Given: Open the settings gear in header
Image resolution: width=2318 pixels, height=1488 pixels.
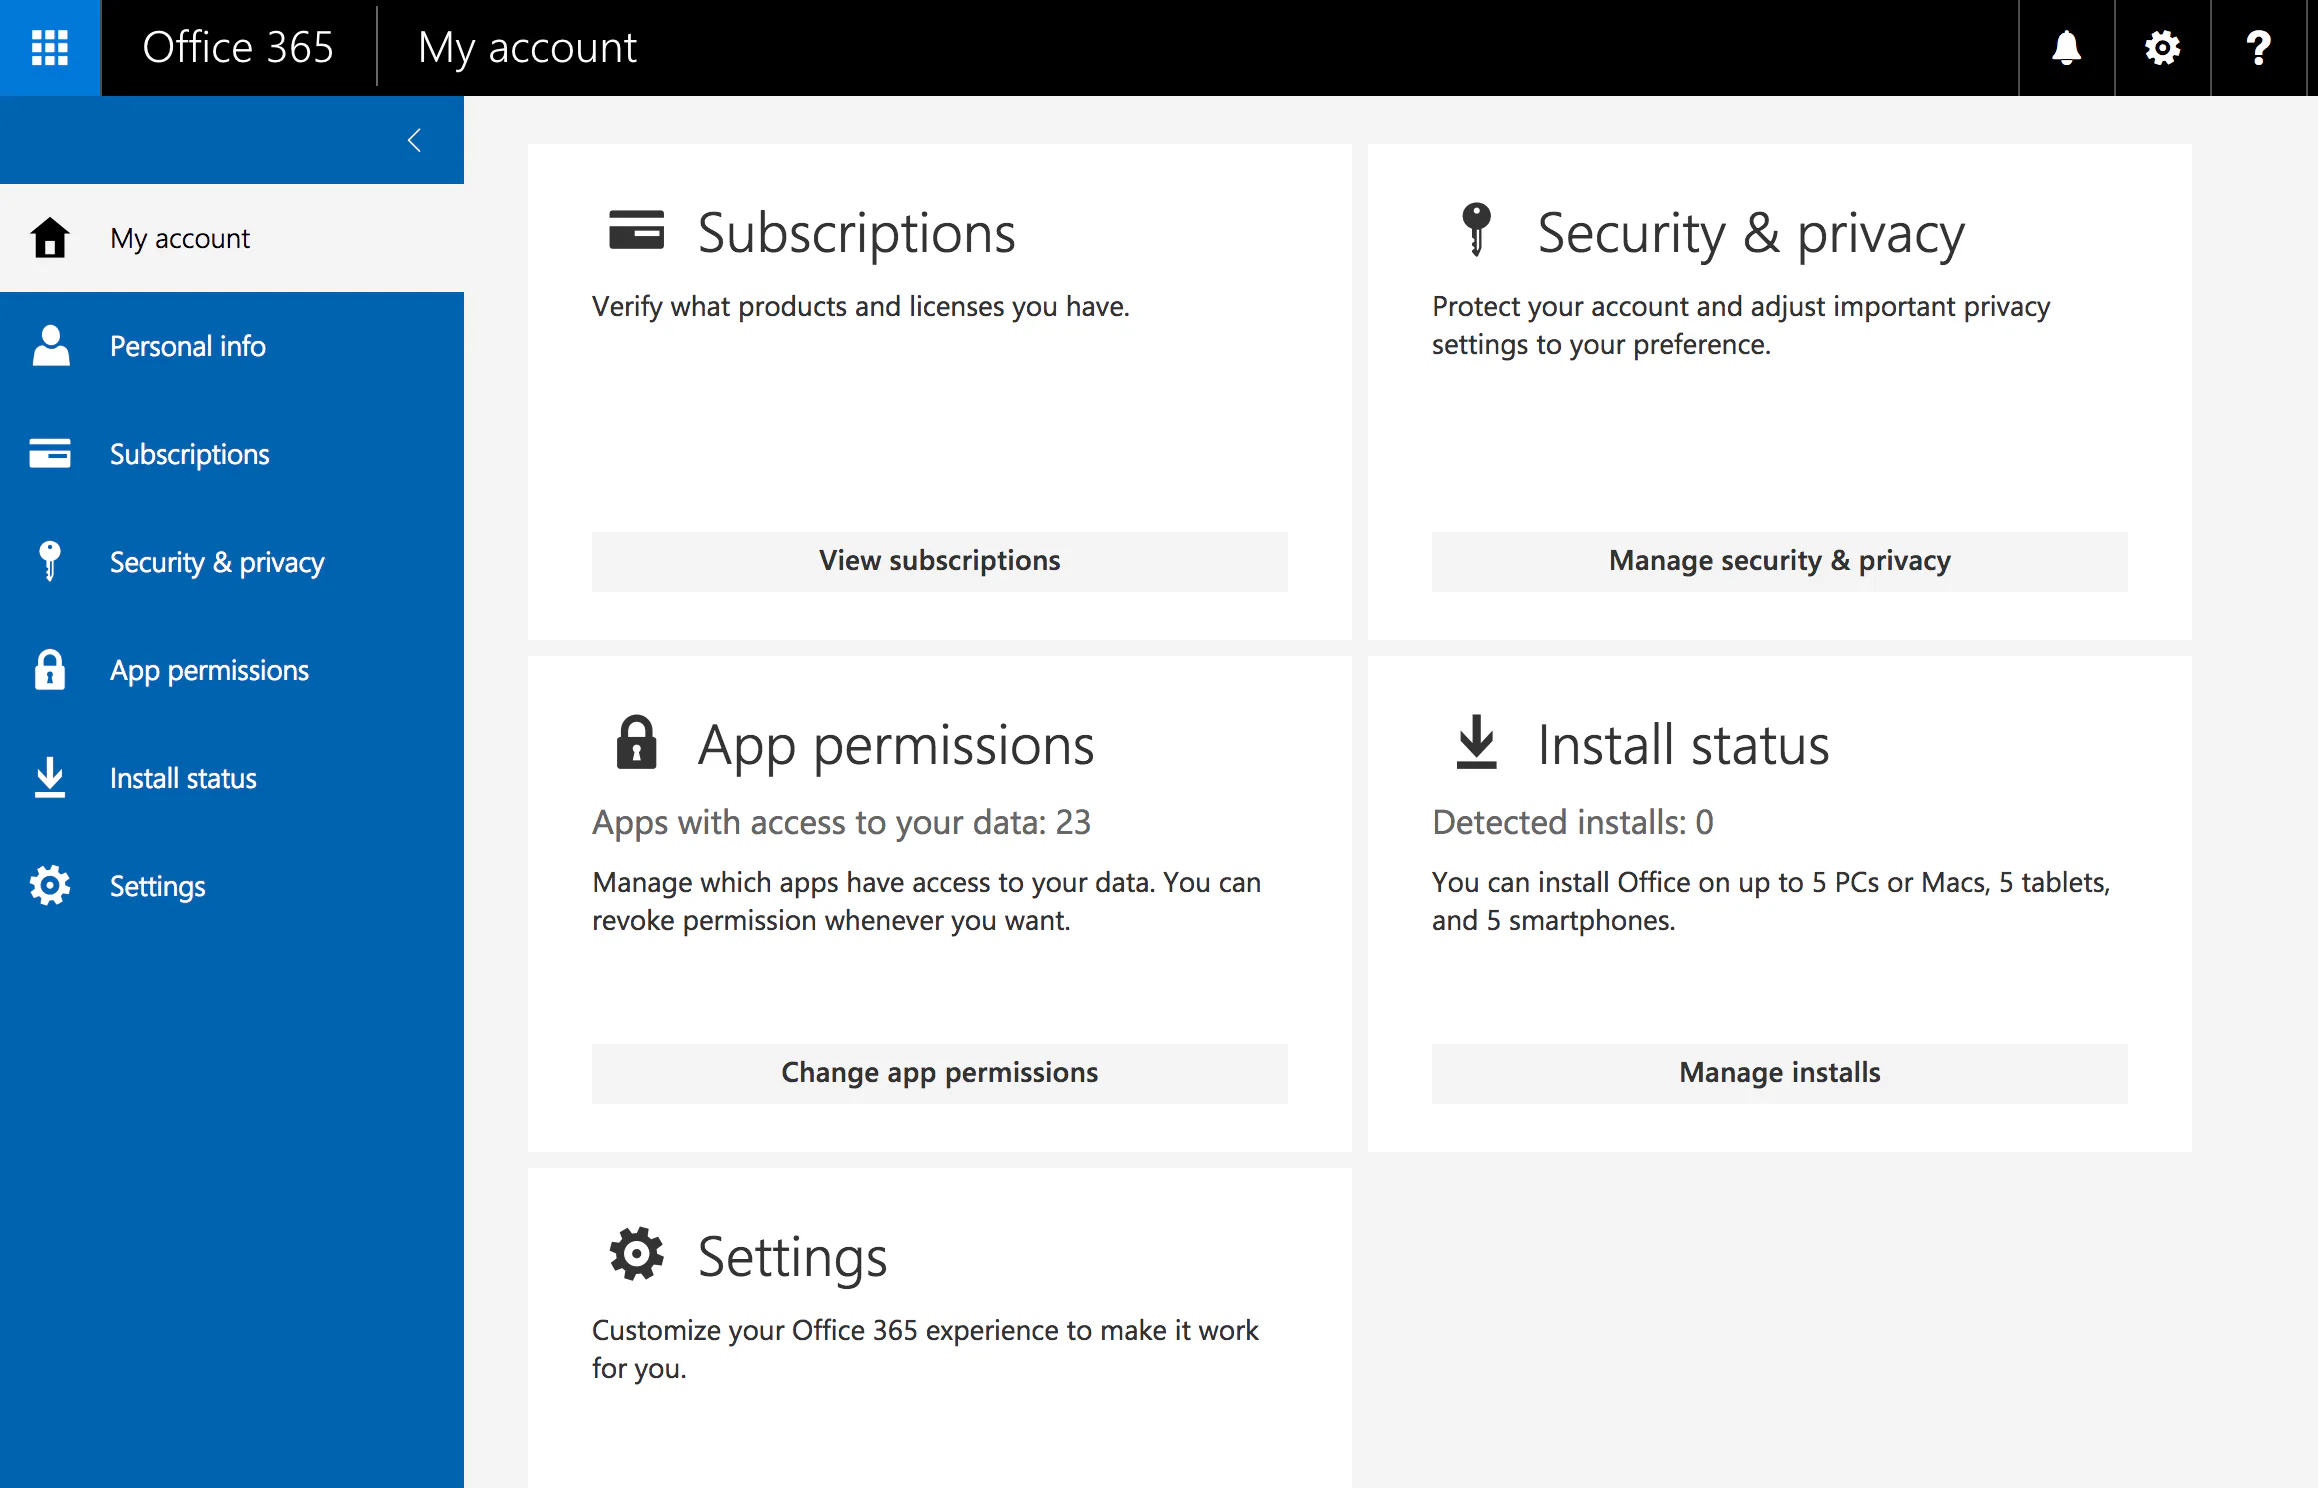Looking at the screenshot, I should (2162, 47).
